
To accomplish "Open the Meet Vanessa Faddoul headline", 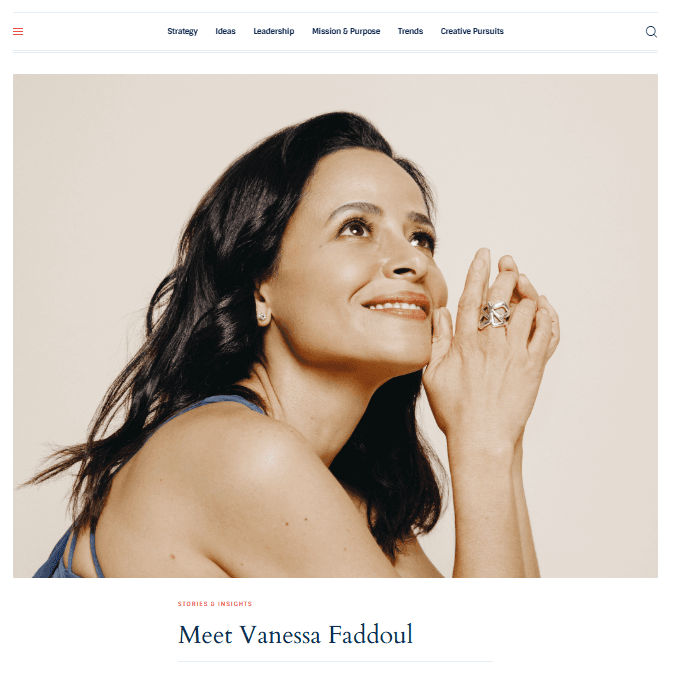I will (295, 635).
